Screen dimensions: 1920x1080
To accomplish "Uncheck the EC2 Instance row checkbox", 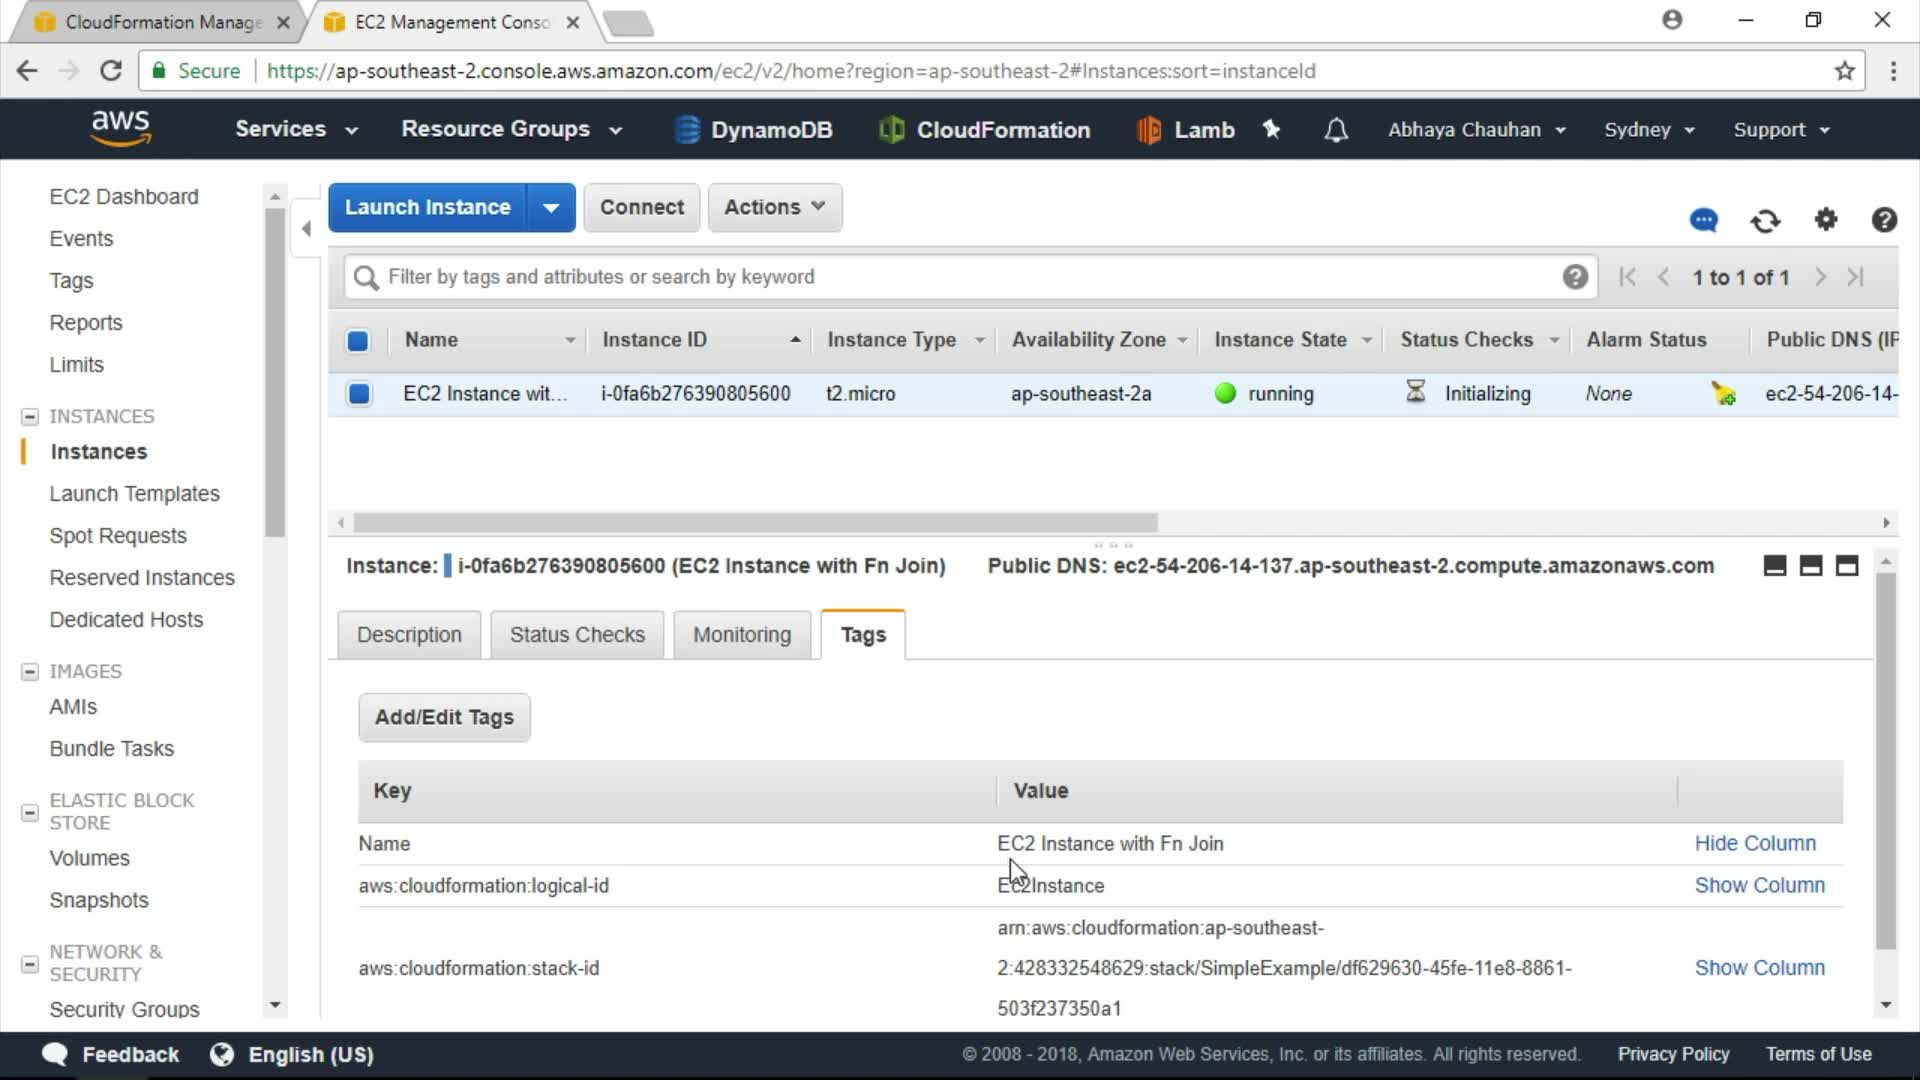I will coord(359,394).
